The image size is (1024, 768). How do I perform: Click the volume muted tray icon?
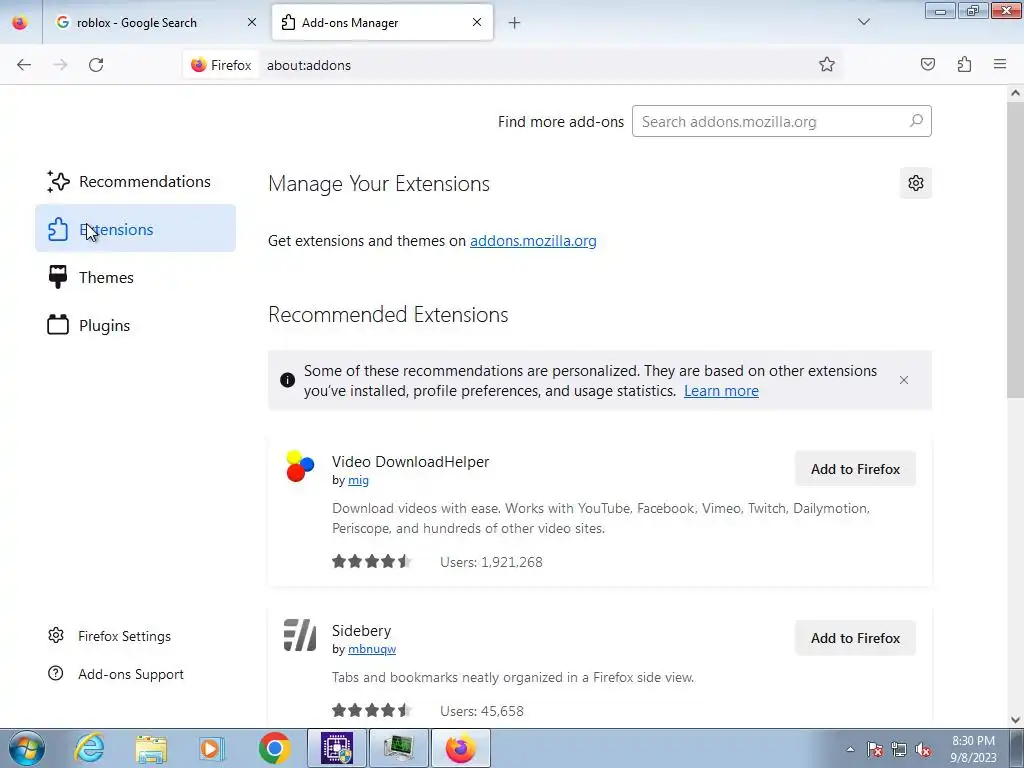pyautogui.click(x=923, y=750)
